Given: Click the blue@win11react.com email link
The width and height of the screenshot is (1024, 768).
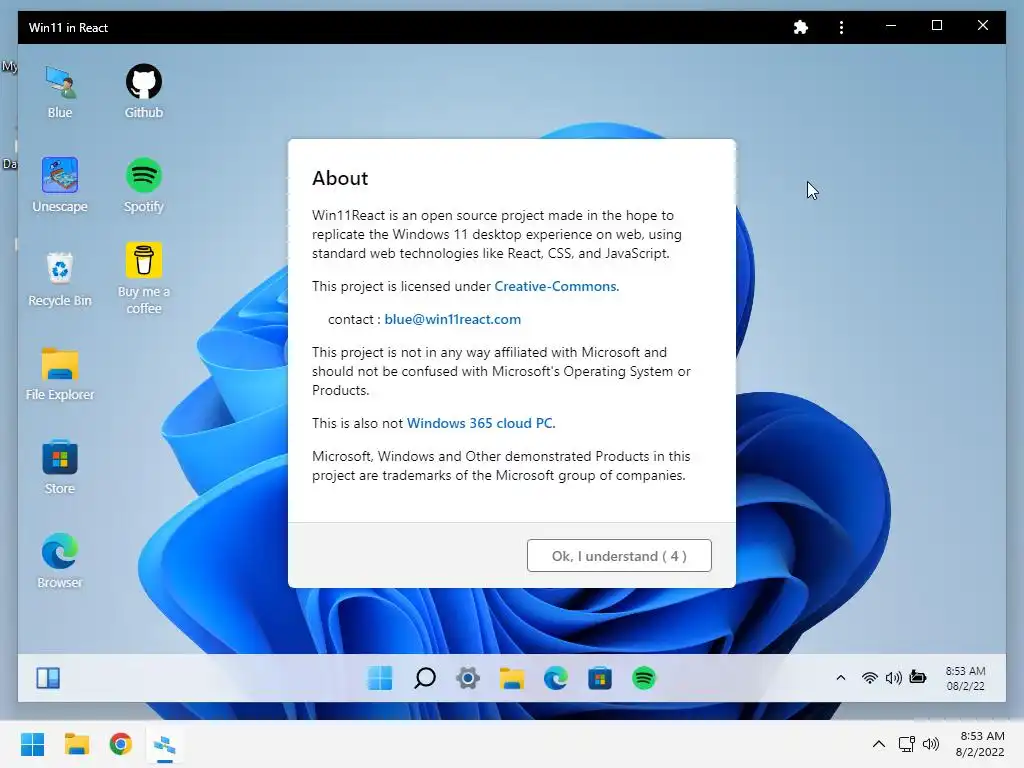Looking at the screenshot, I should coord(453,319).
